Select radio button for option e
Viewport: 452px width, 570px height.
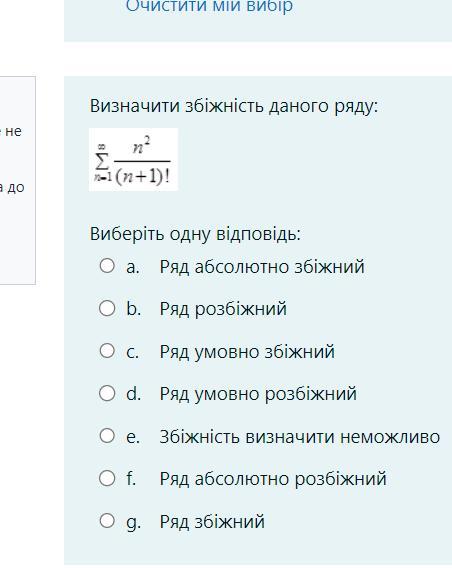[x=107, y=435]
